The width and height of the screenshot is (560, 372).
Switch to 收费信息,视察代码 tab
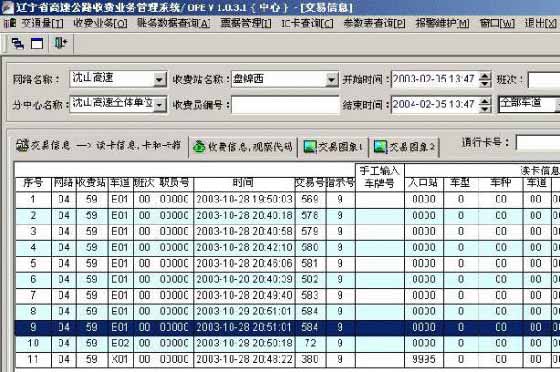click(243, 146)
